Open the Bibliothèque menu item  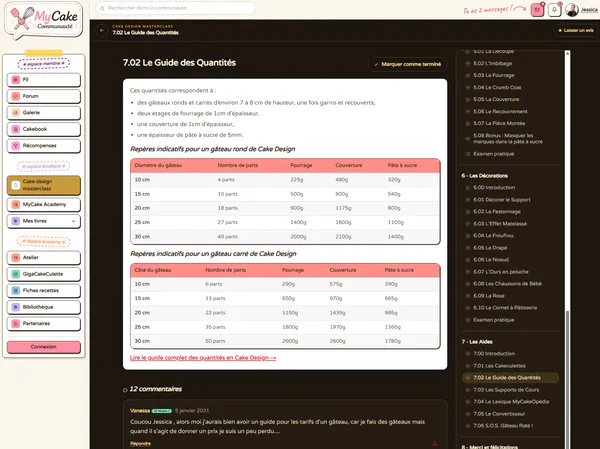coord(44,307)
